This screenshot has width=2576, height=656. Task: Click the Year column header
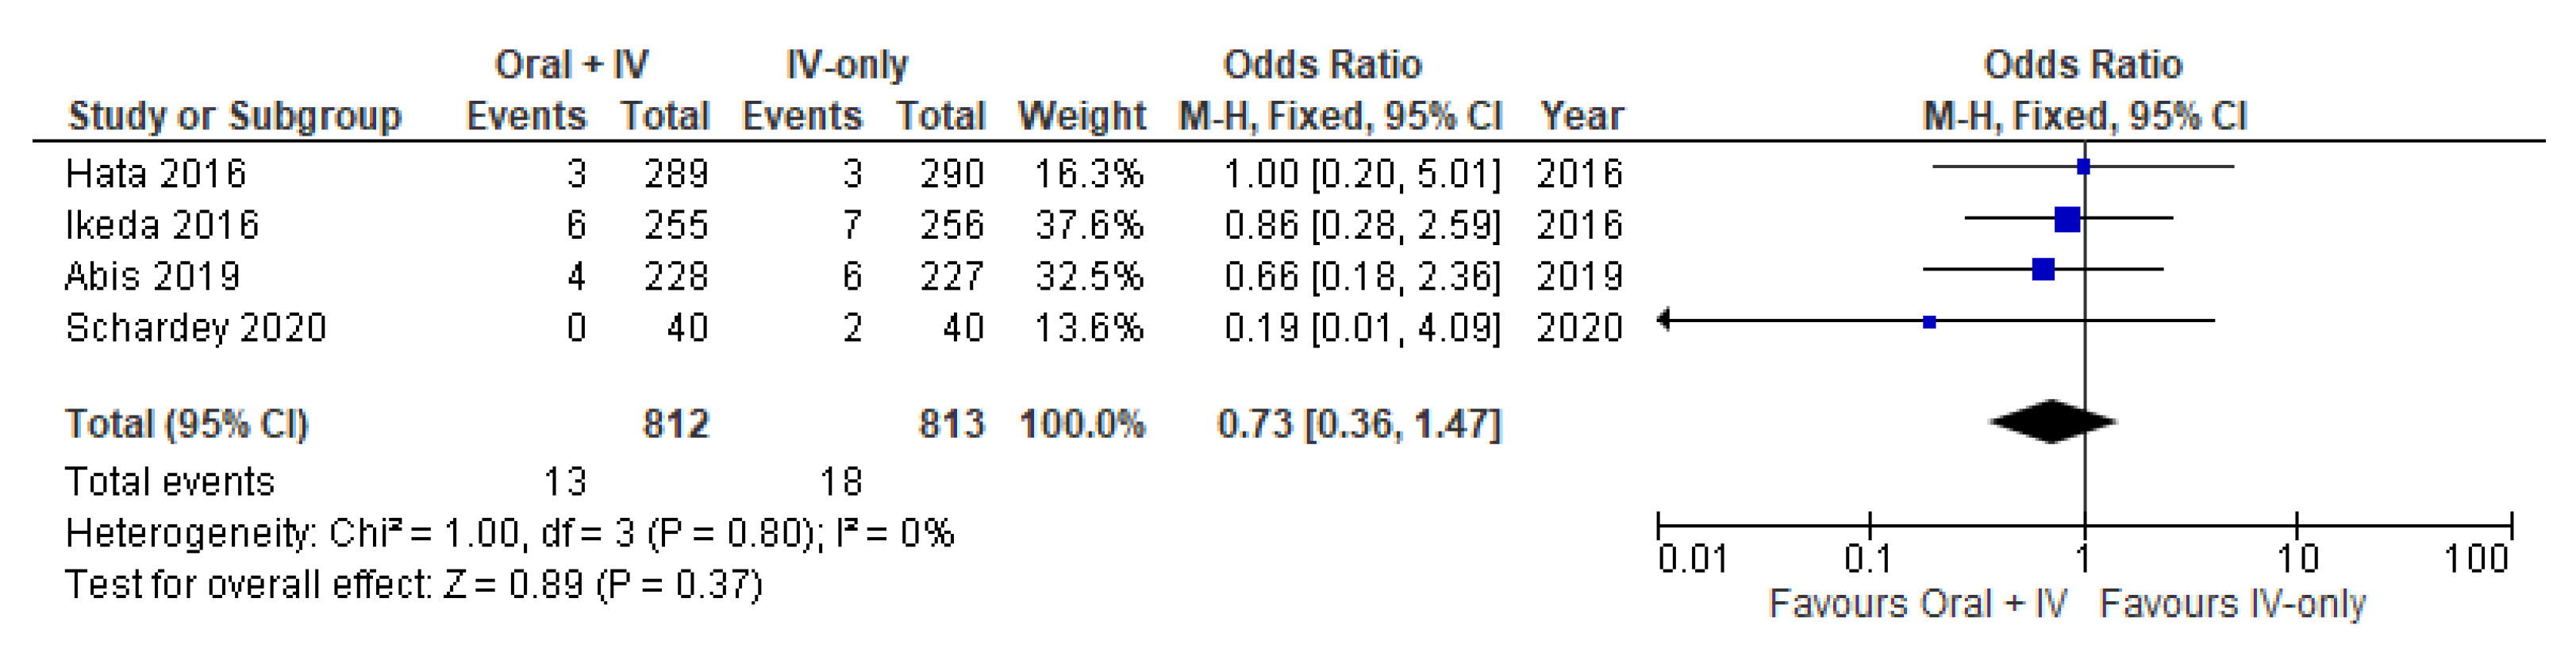pos(1581,116)
